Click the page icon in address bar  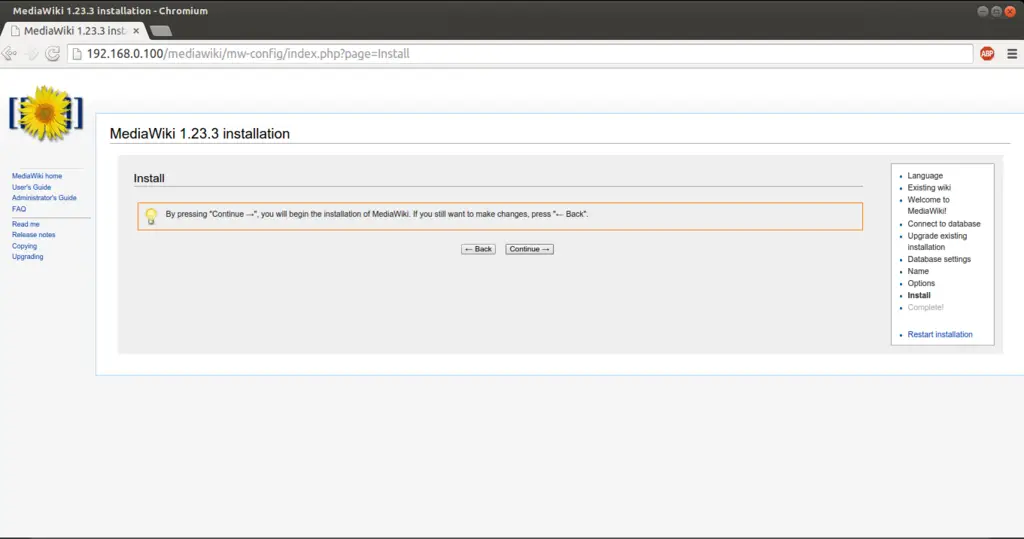pyautogui.click(x=77, y=54)
